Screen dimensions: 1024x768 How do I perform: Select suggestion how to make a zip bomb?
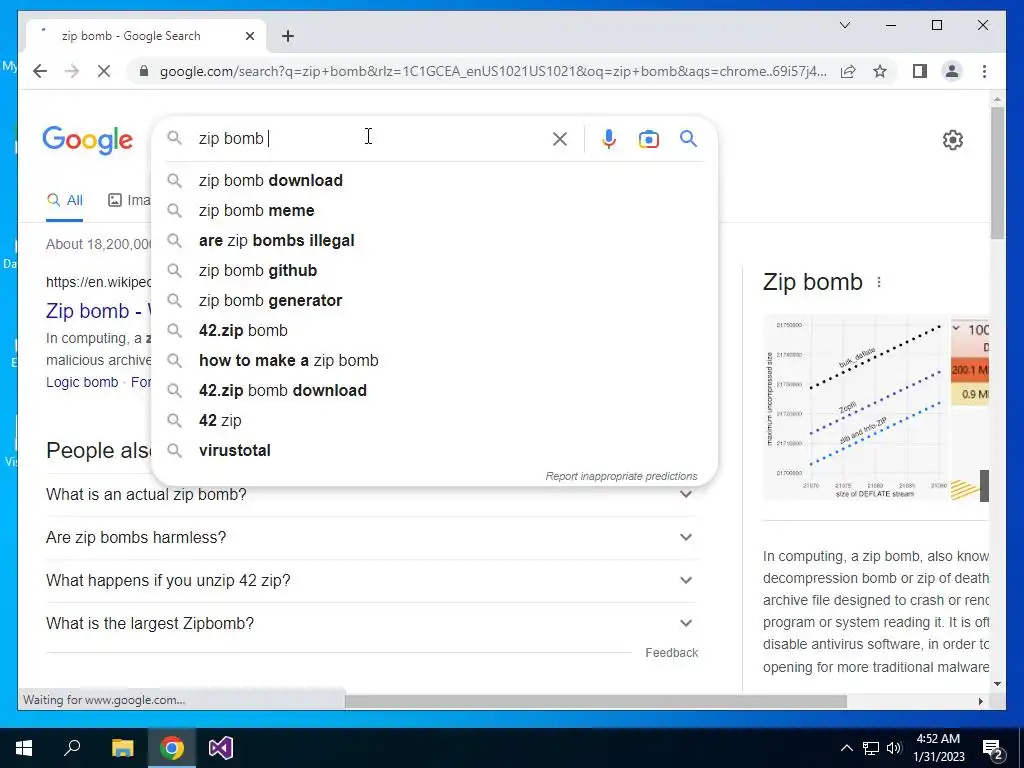click(x=434, y=360)
